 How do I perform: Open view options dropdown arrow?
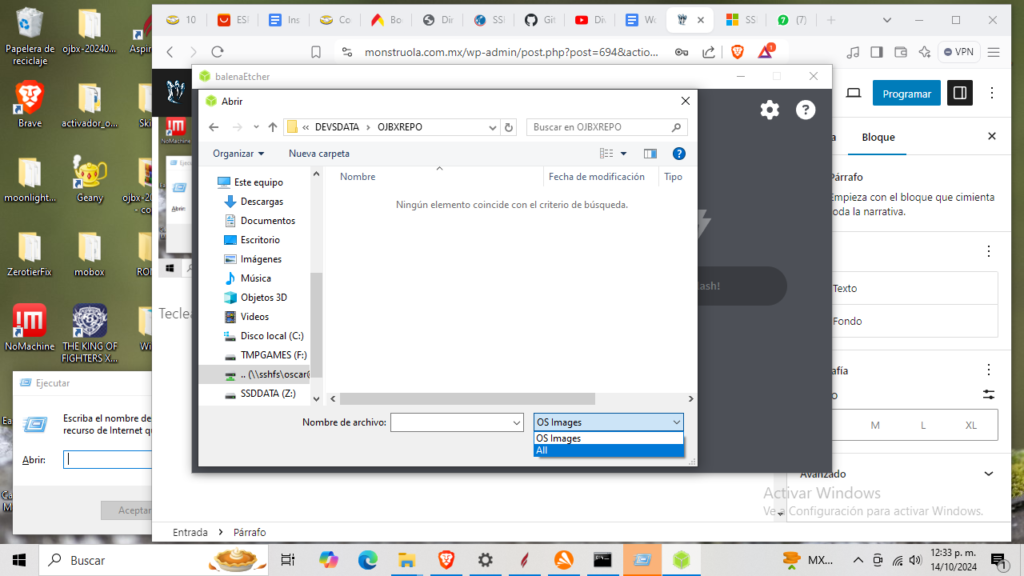click(x=624, y=153)
